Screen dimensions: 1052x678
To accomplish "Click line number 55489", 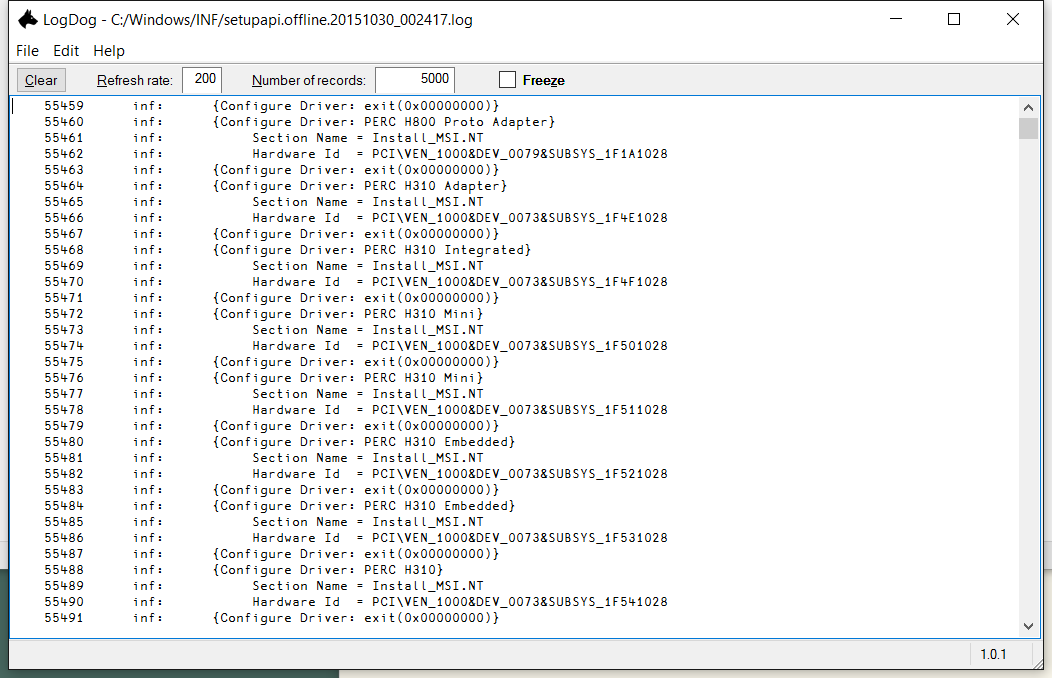I will pyautogui.click(x=64, y=586).
